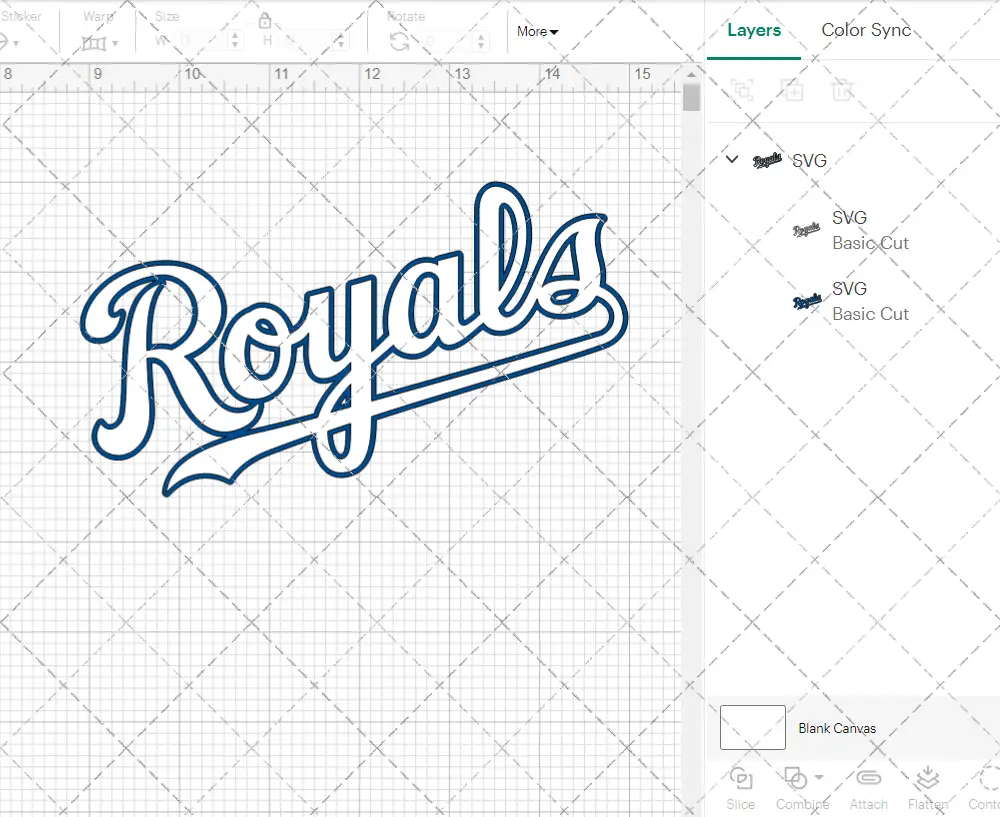The width and height of the screenshot is (1000, 817).
Task: Collapse the SVG group layer
Action: click(732, 159)
